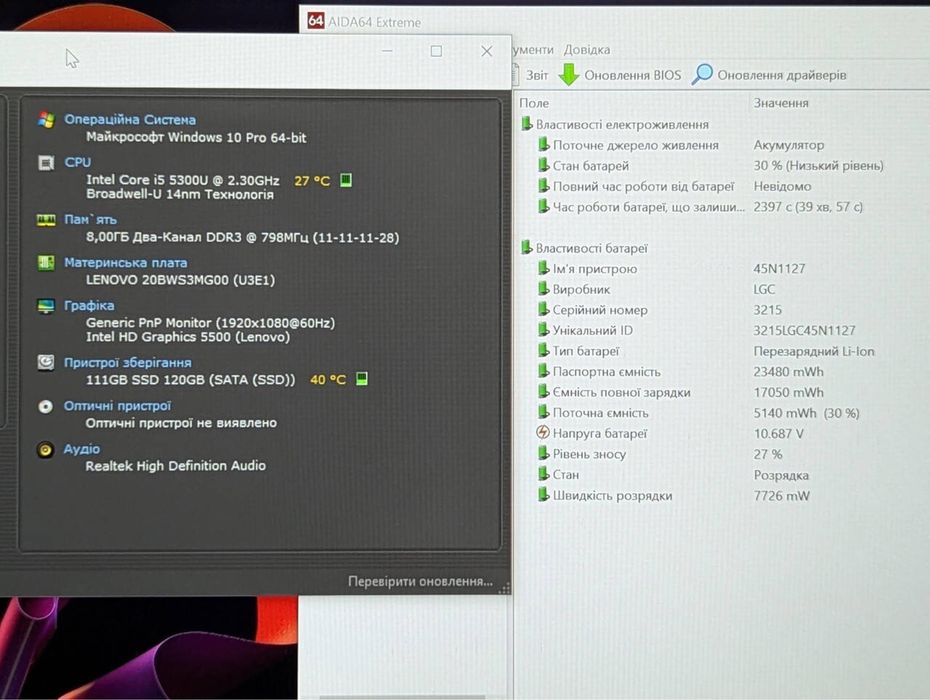Click the value 23480 mWh
The width and height of the screenshot is (930, 700).
(x=788, y=371)
